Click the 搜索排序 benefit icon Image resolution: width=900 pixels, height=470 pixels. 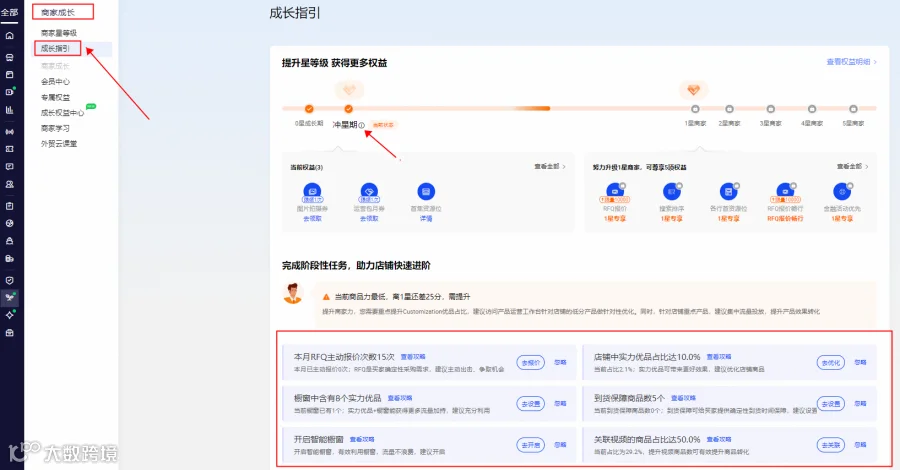672,191
